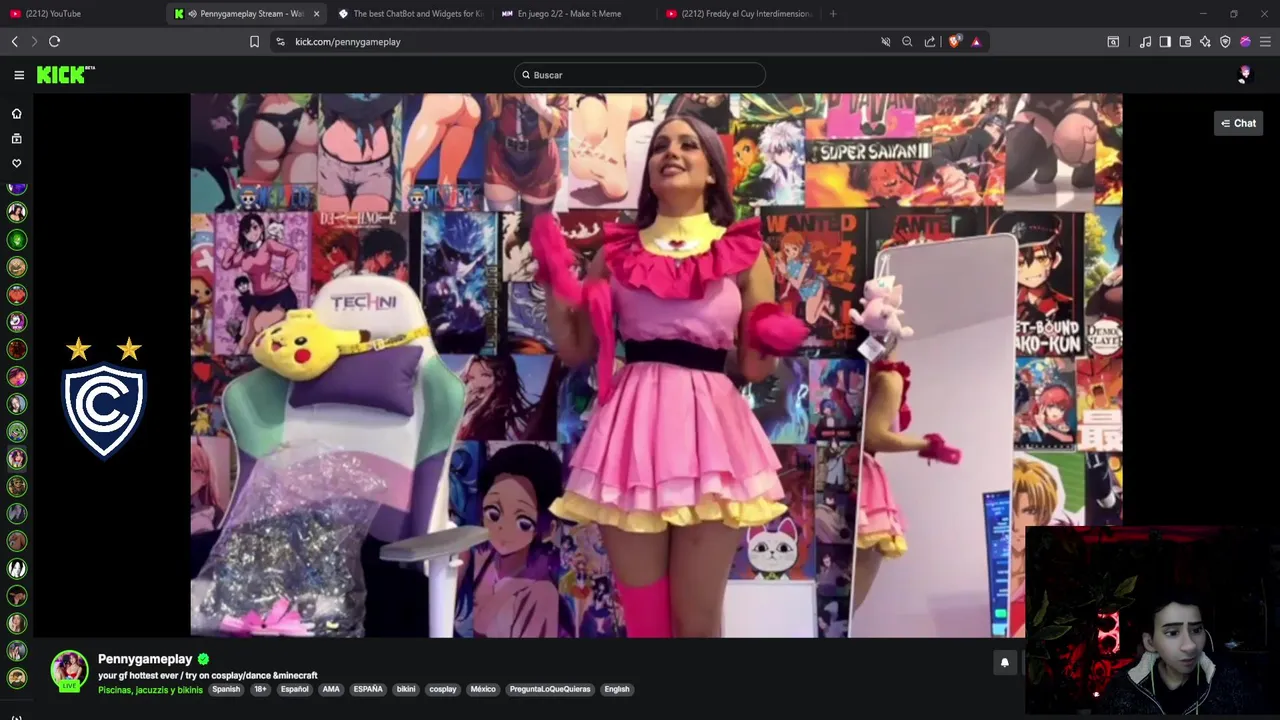Open Brave Rewards triangle icon
This screenshot has width=1280, height=720.
[976, 41]
